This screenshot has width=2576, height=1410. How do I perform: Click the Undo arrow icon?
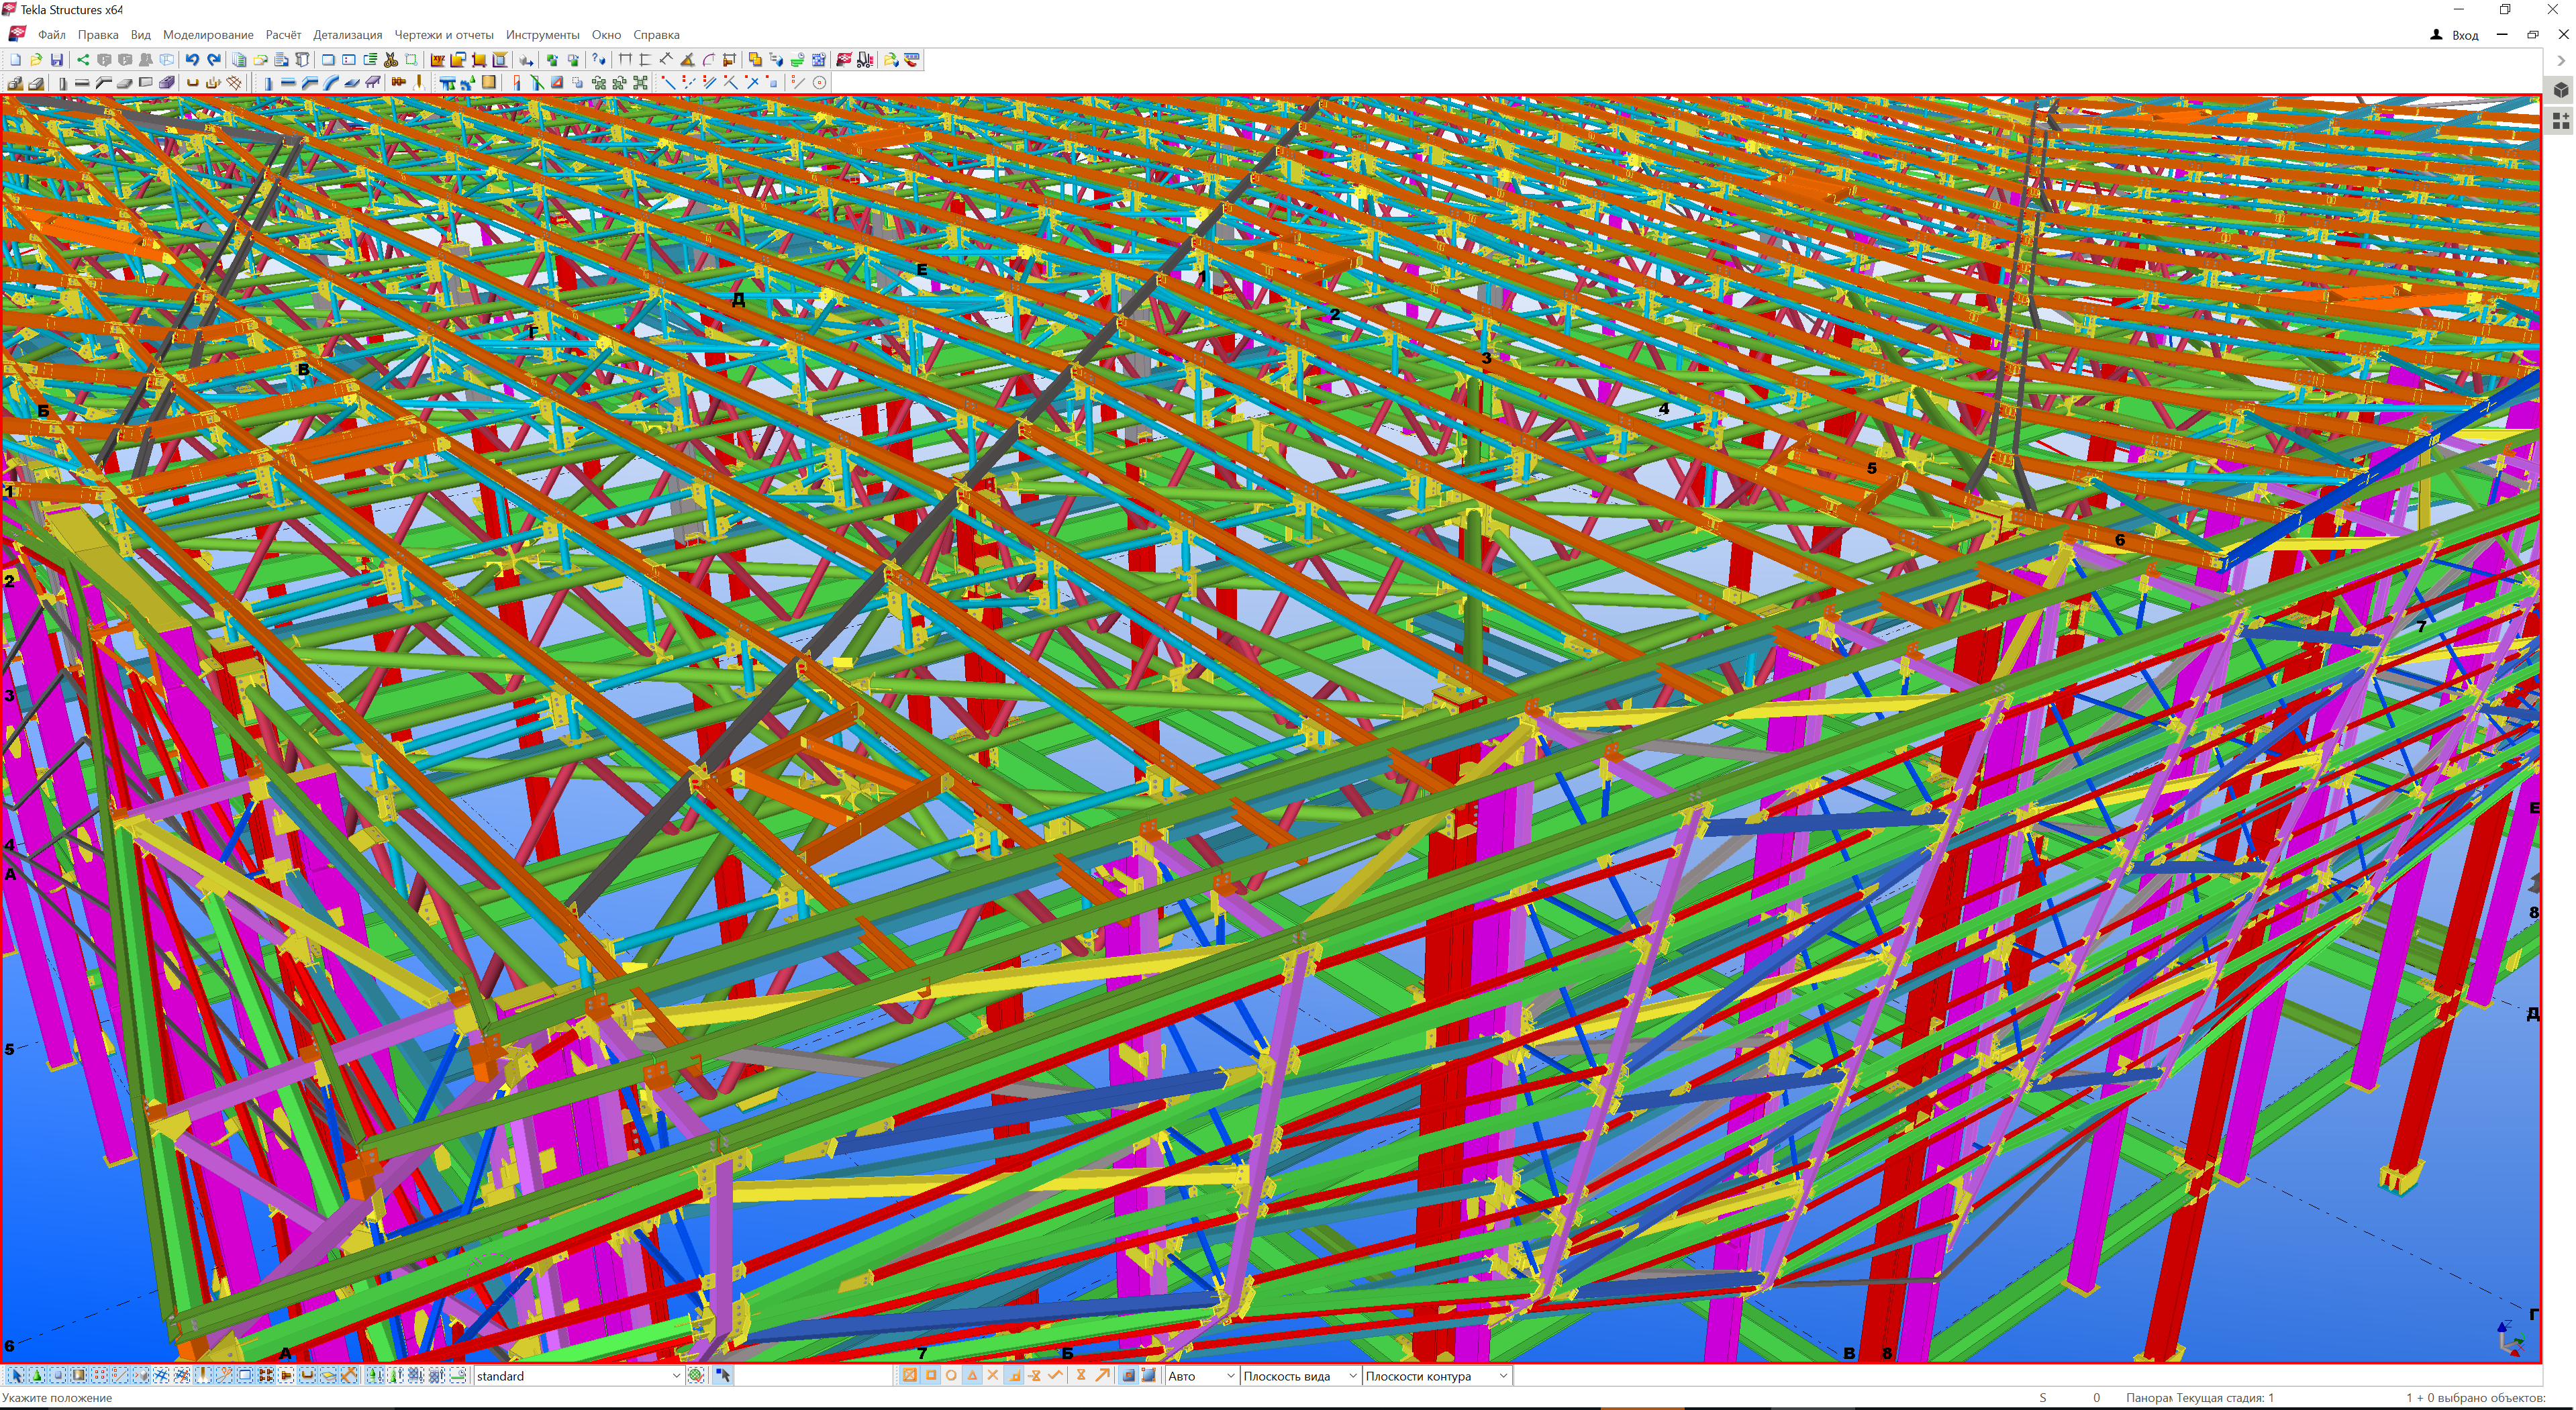tap(192, 60)
